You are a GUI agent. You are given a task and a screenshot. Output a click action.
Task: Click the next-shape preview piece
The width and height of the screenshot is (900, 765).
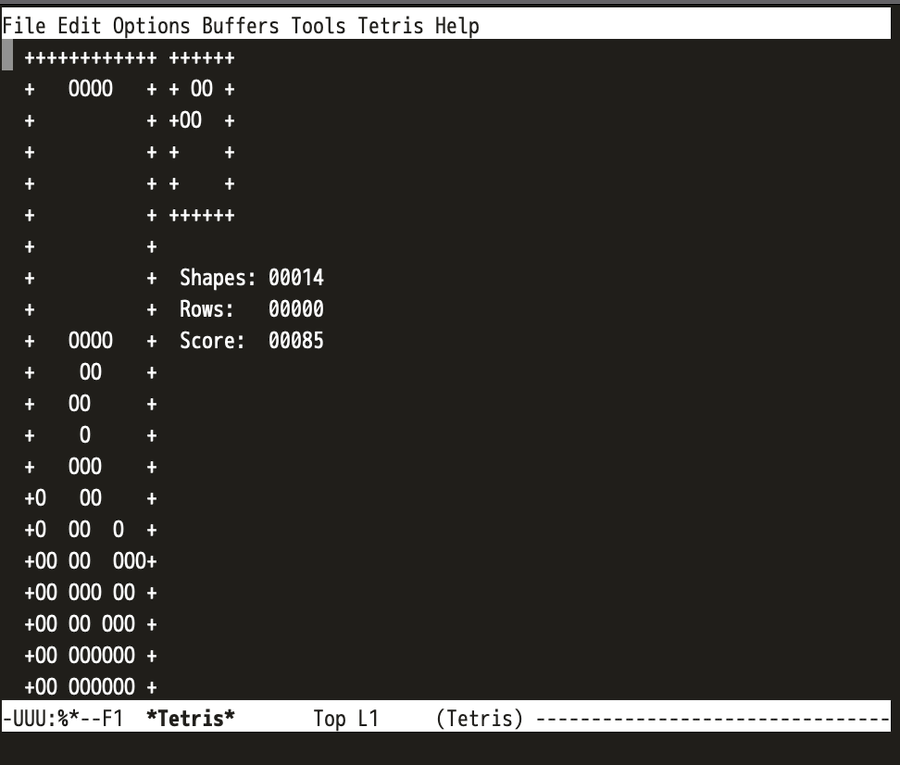tap(196, 104)
